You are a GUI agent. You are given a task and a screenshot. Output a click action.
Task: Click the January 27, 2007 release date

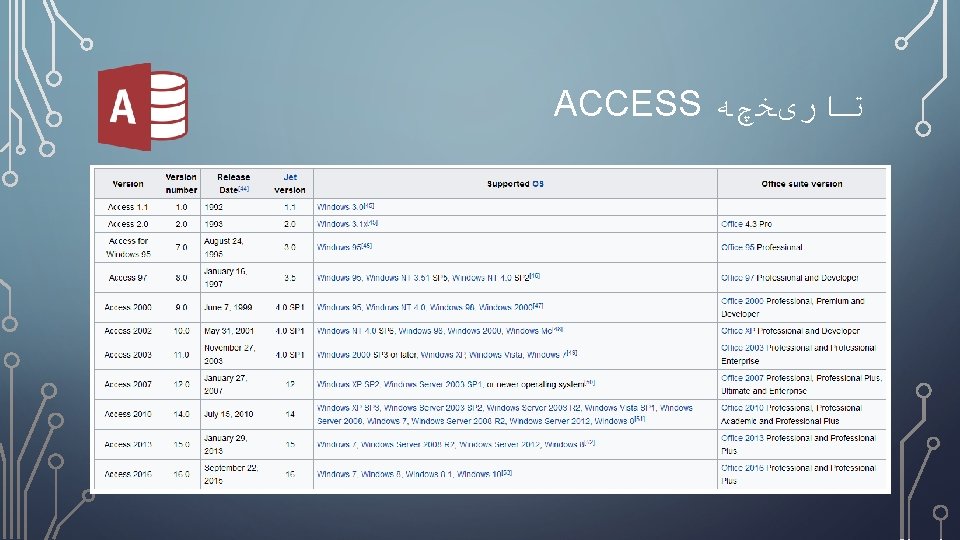tap(226, 384)
